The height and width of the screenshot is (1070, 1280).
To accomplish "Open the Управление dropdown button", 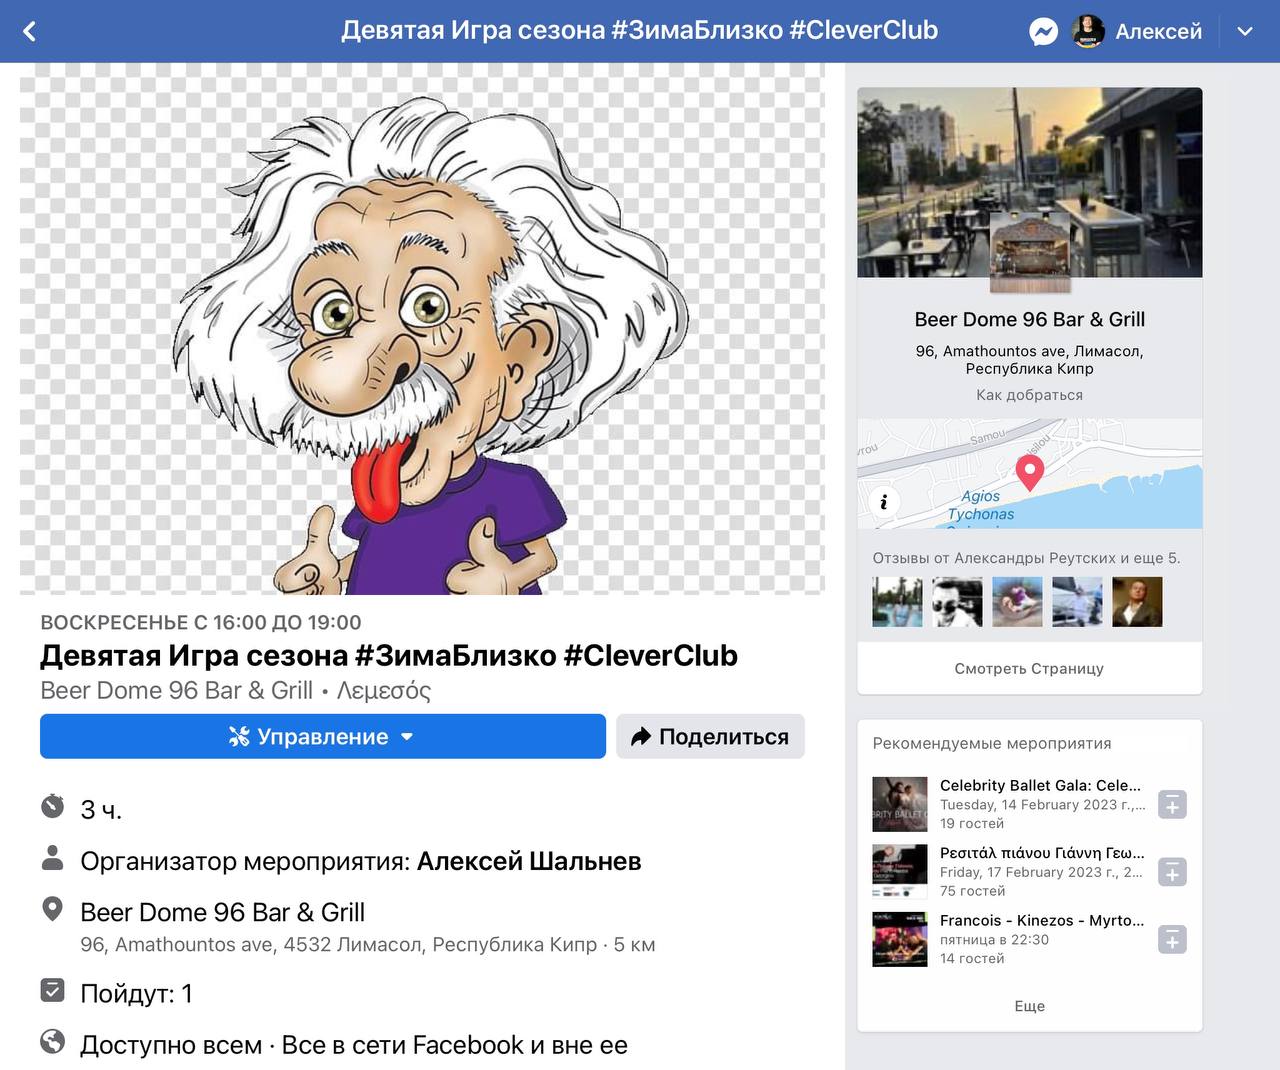I will click(323, 736).
